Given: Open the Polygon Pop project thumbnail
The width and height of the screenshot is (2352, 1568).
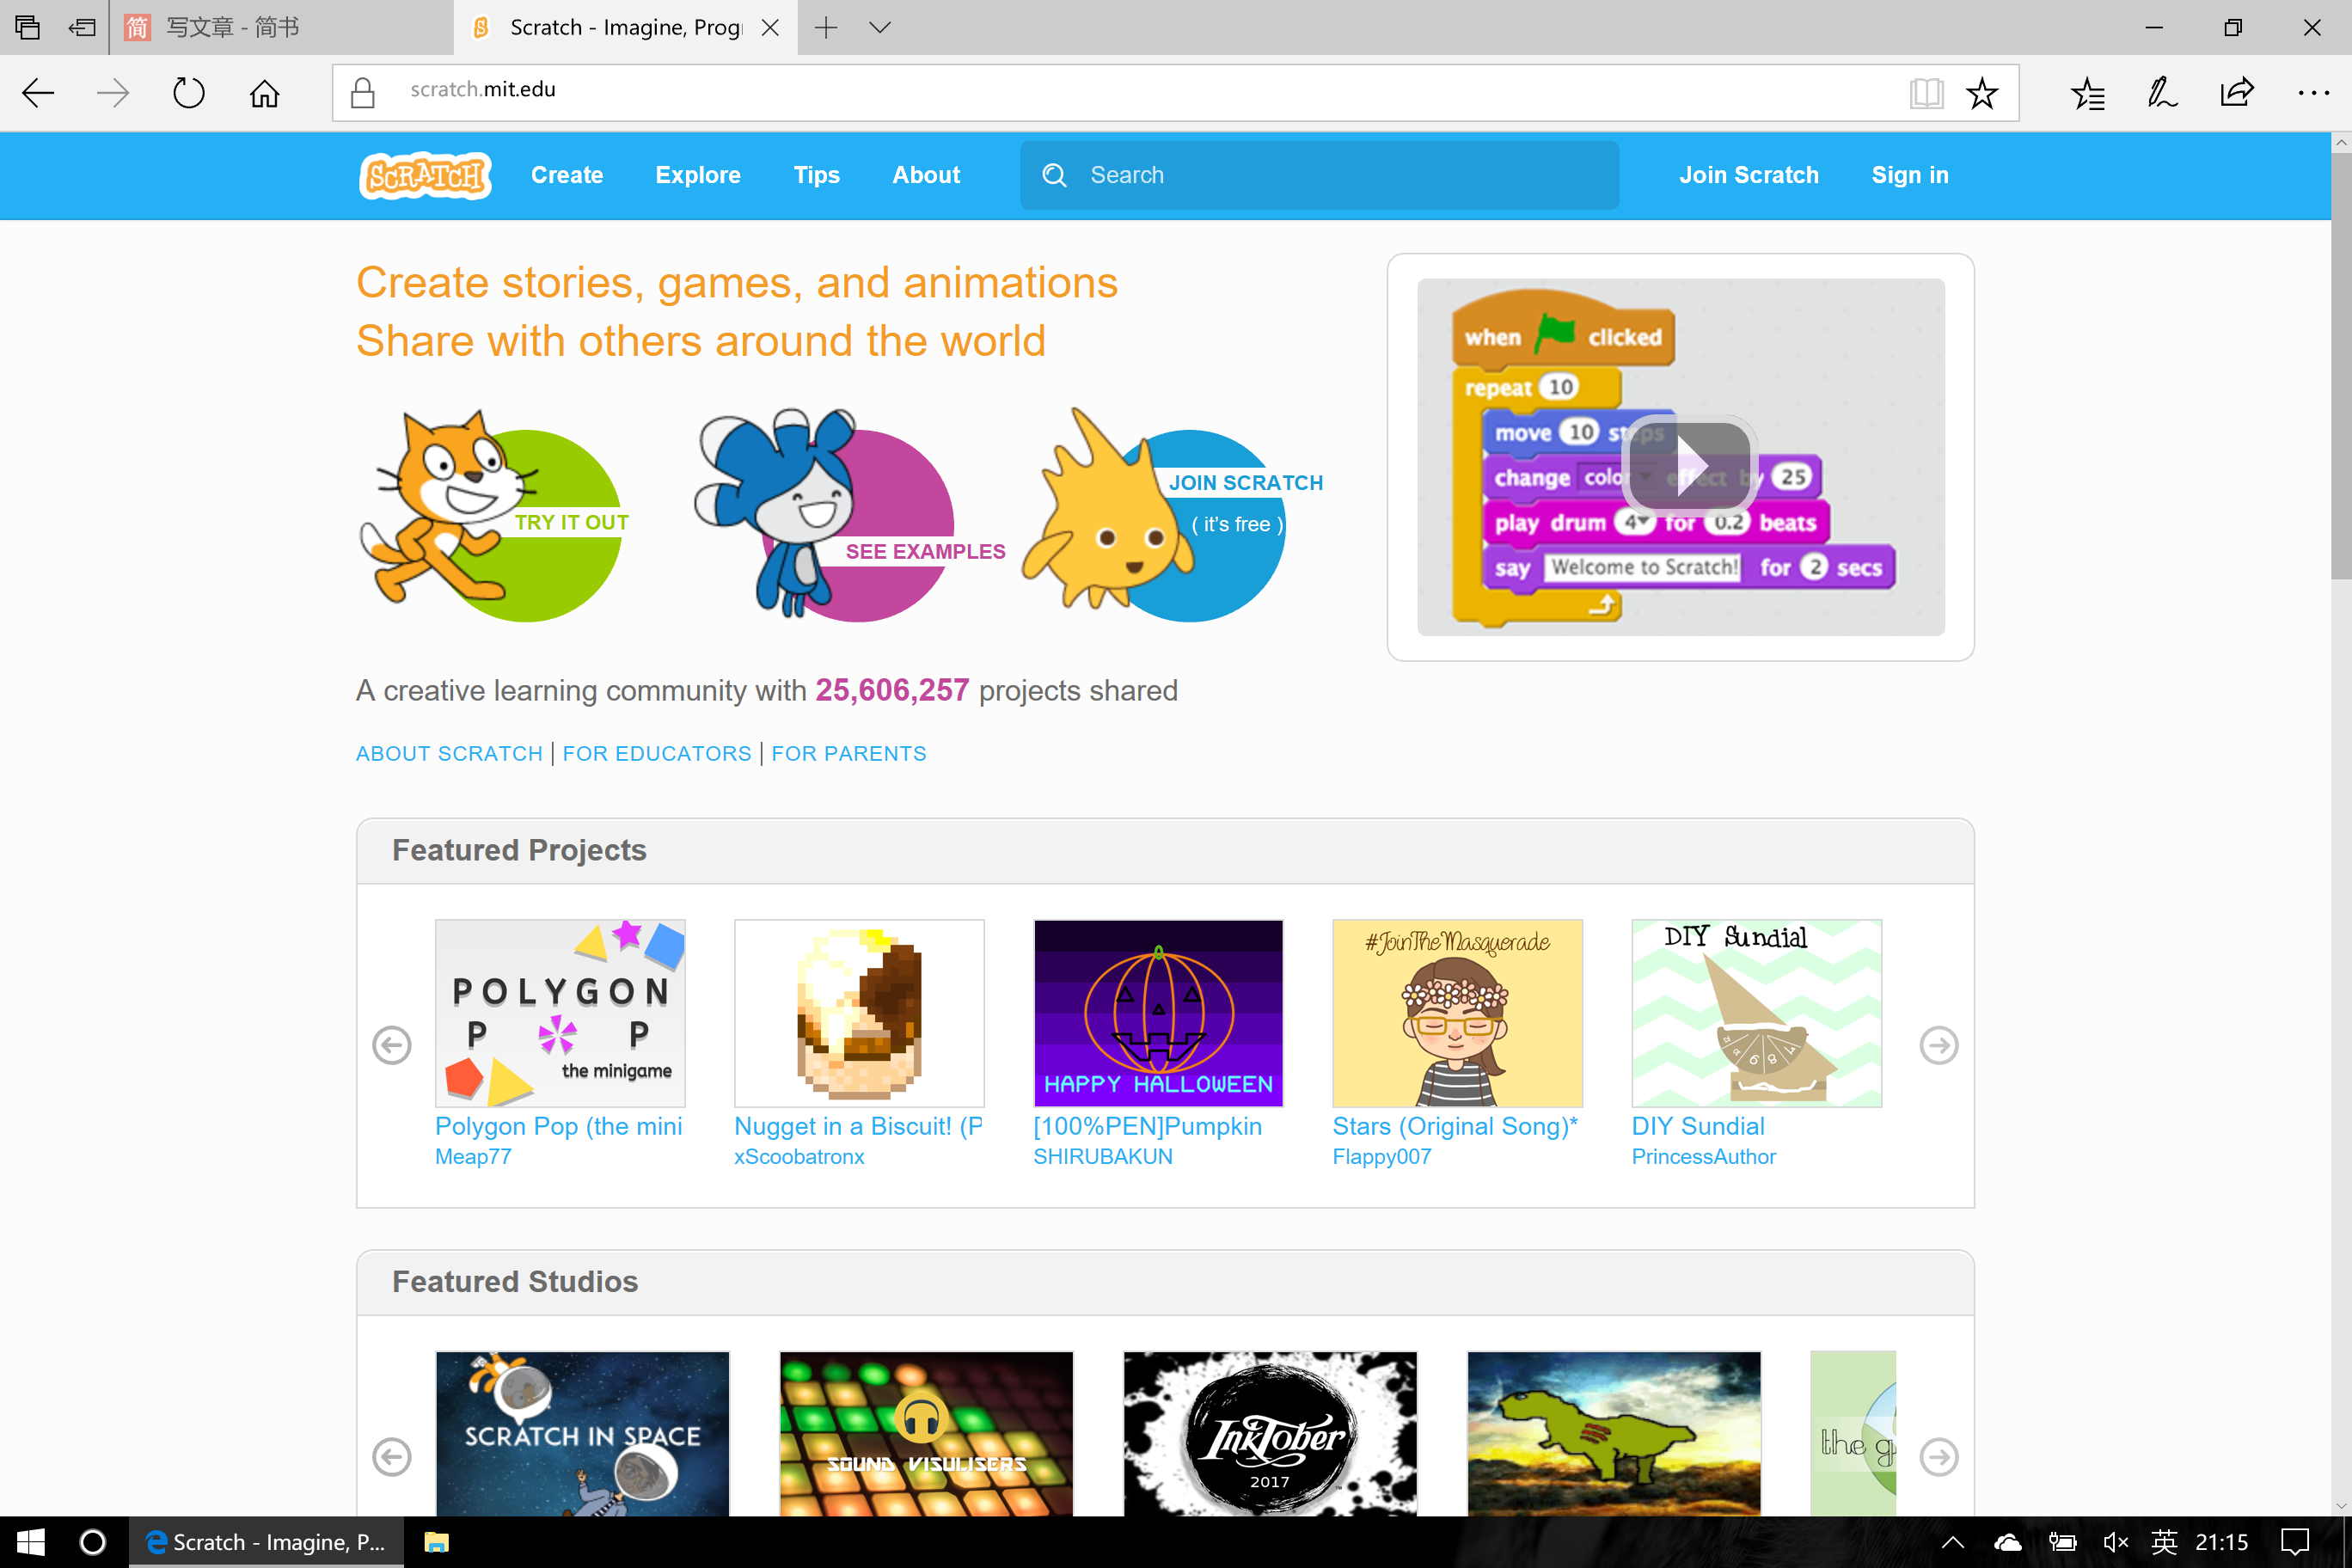Looking at the screenshot, I should 560,1013.
